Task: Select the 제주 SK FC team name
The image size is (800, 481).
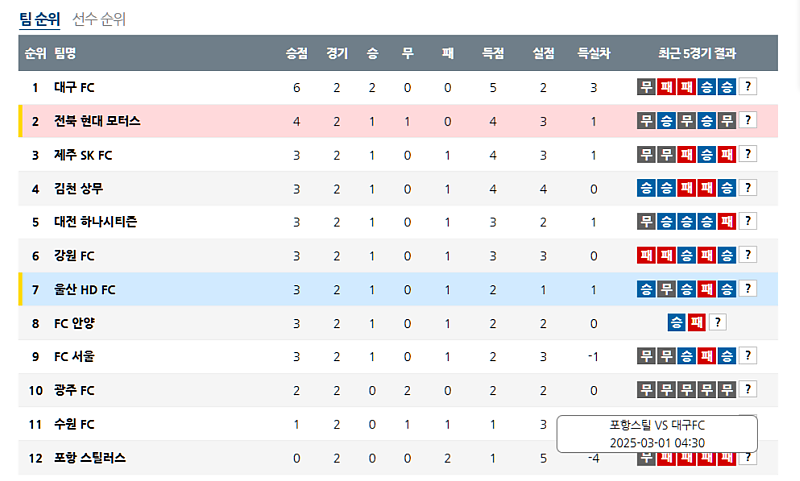Action: (x=83, y=155)
